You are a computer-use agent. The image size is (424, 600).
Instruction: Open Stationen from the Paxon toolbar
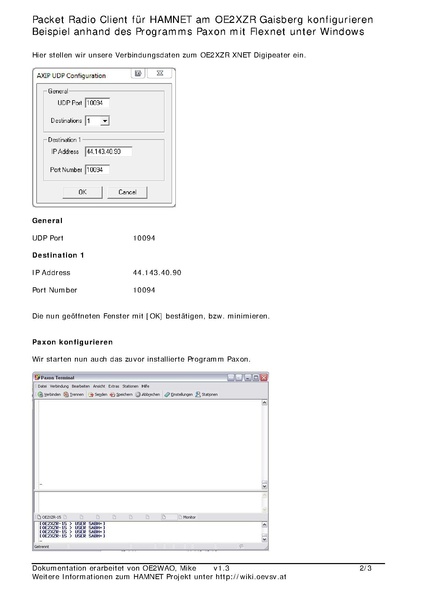point(207,394)
